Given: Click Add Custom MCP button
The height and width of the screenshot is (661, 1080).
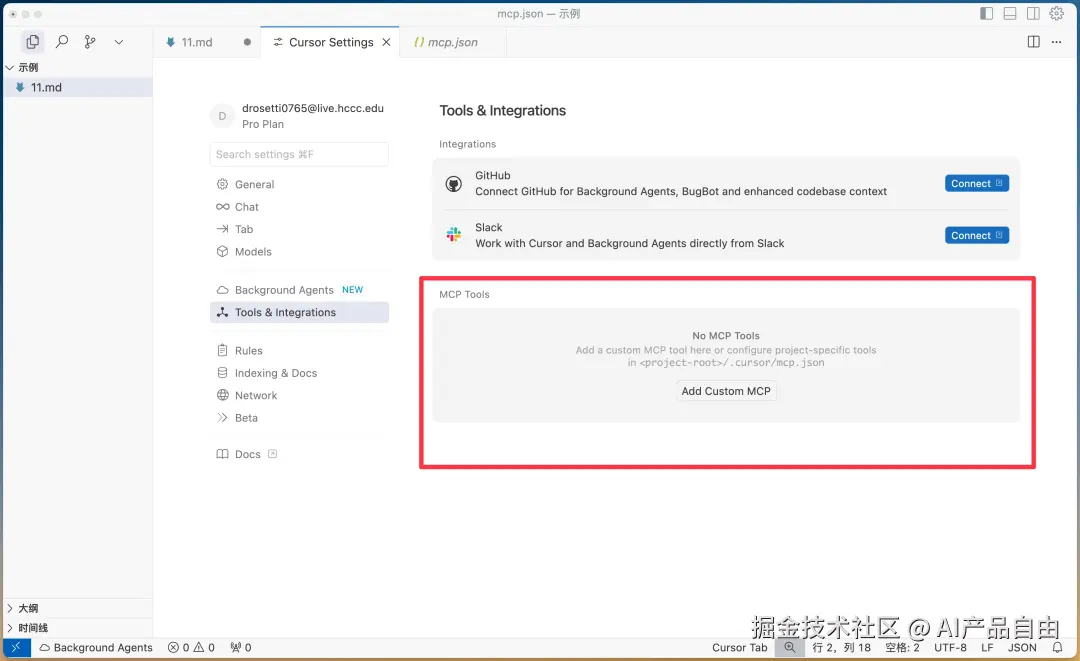Looking at the screenshot, I should pyautogui.click(x=726, y=391).
